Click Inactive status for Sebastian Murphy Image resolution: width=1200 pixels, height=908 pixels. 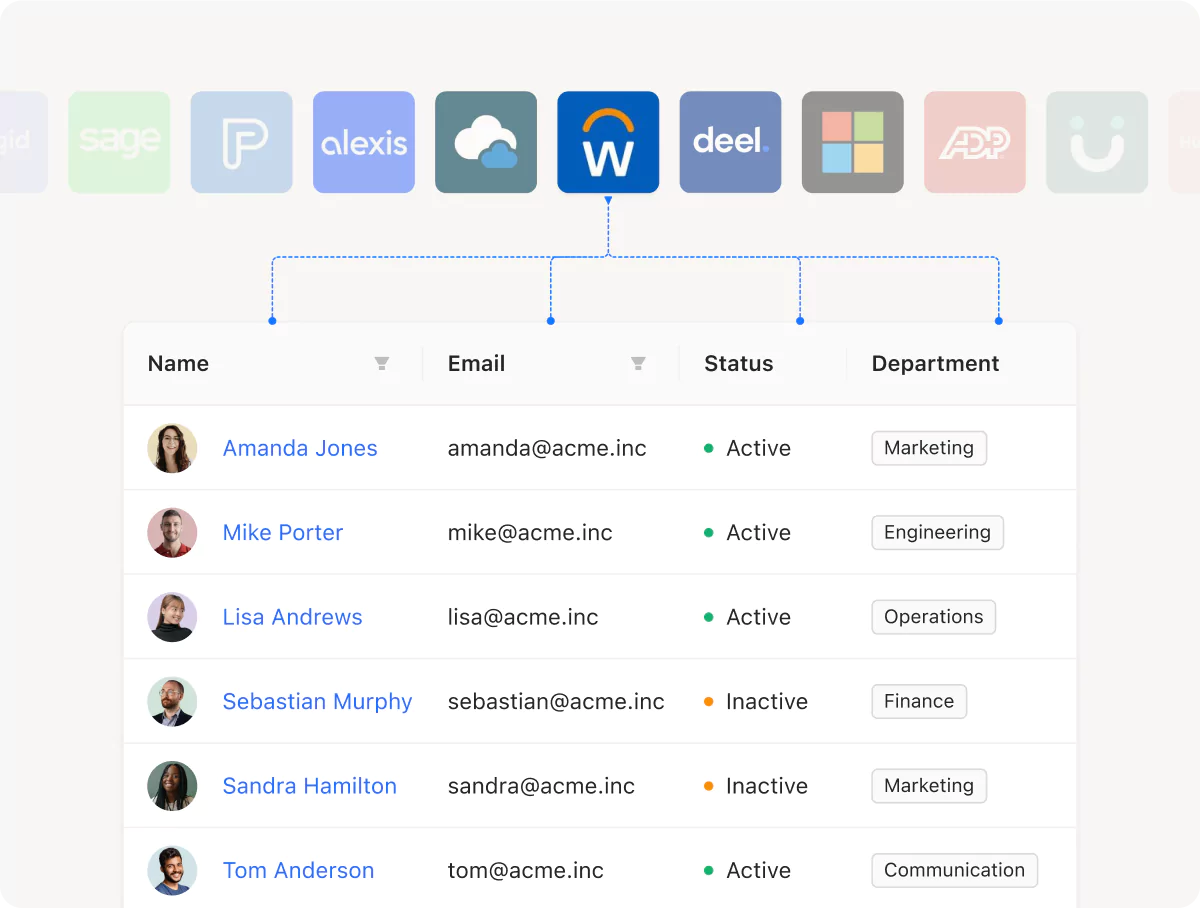tap(756, 701)
